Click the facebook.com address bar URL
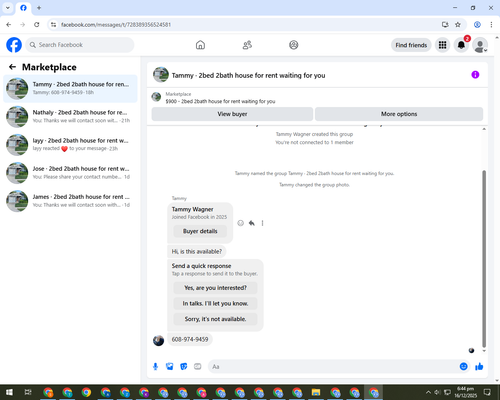Image resolution: width=500 pixels, height=400 pixels. [116, 25]
